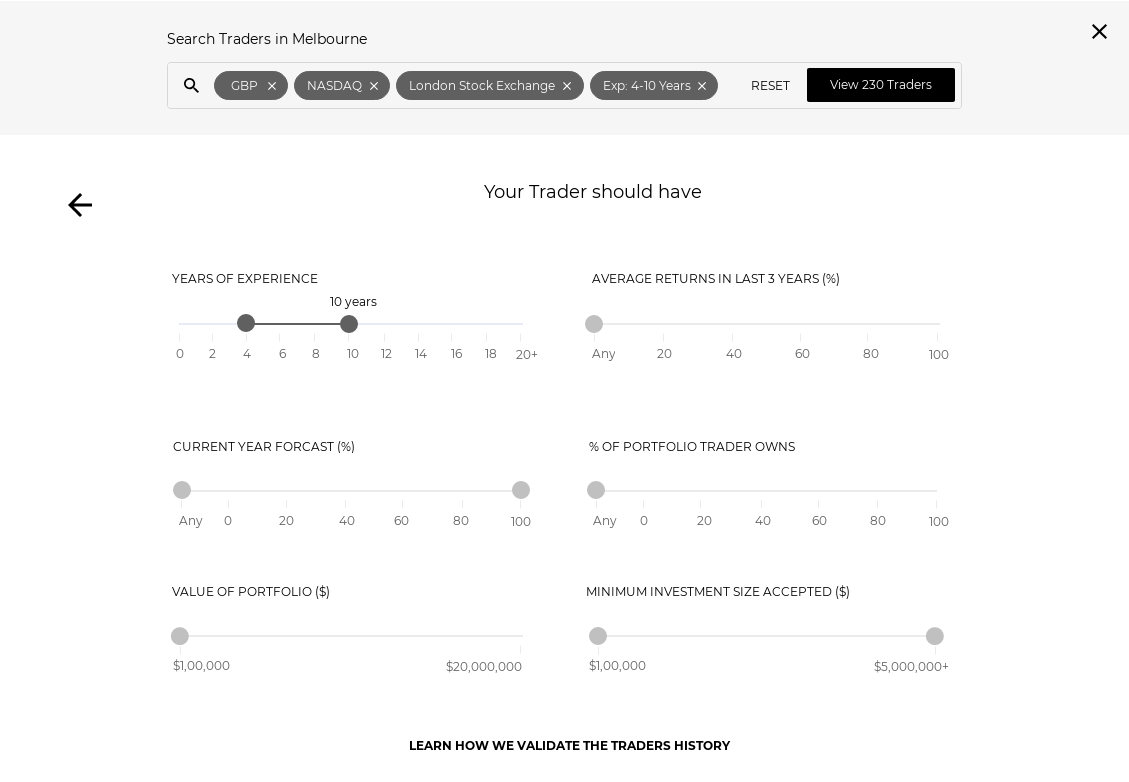The width and height of the screenshot is (1129, 782).
Task: Click current year forecast handle at Any
Action: click(x=182, y=490)
